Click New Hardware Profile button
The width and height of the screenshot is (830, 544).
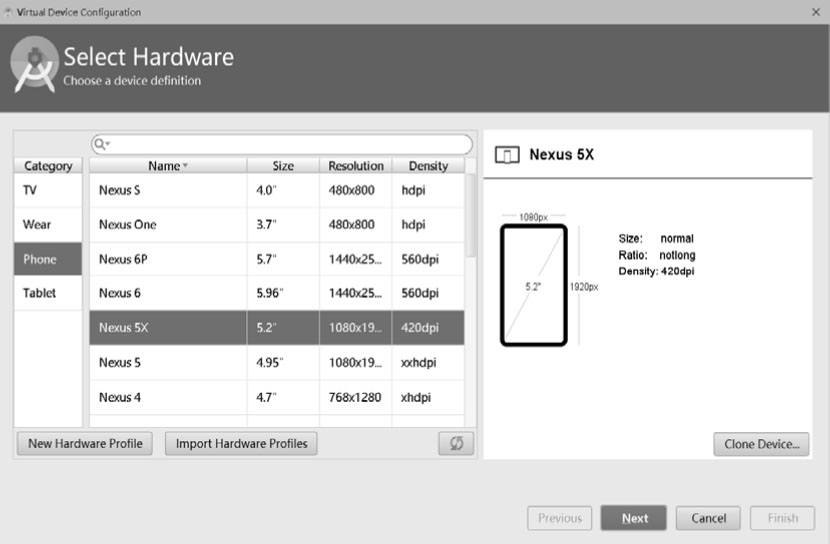pyautogui.click(x=85, y=443)
